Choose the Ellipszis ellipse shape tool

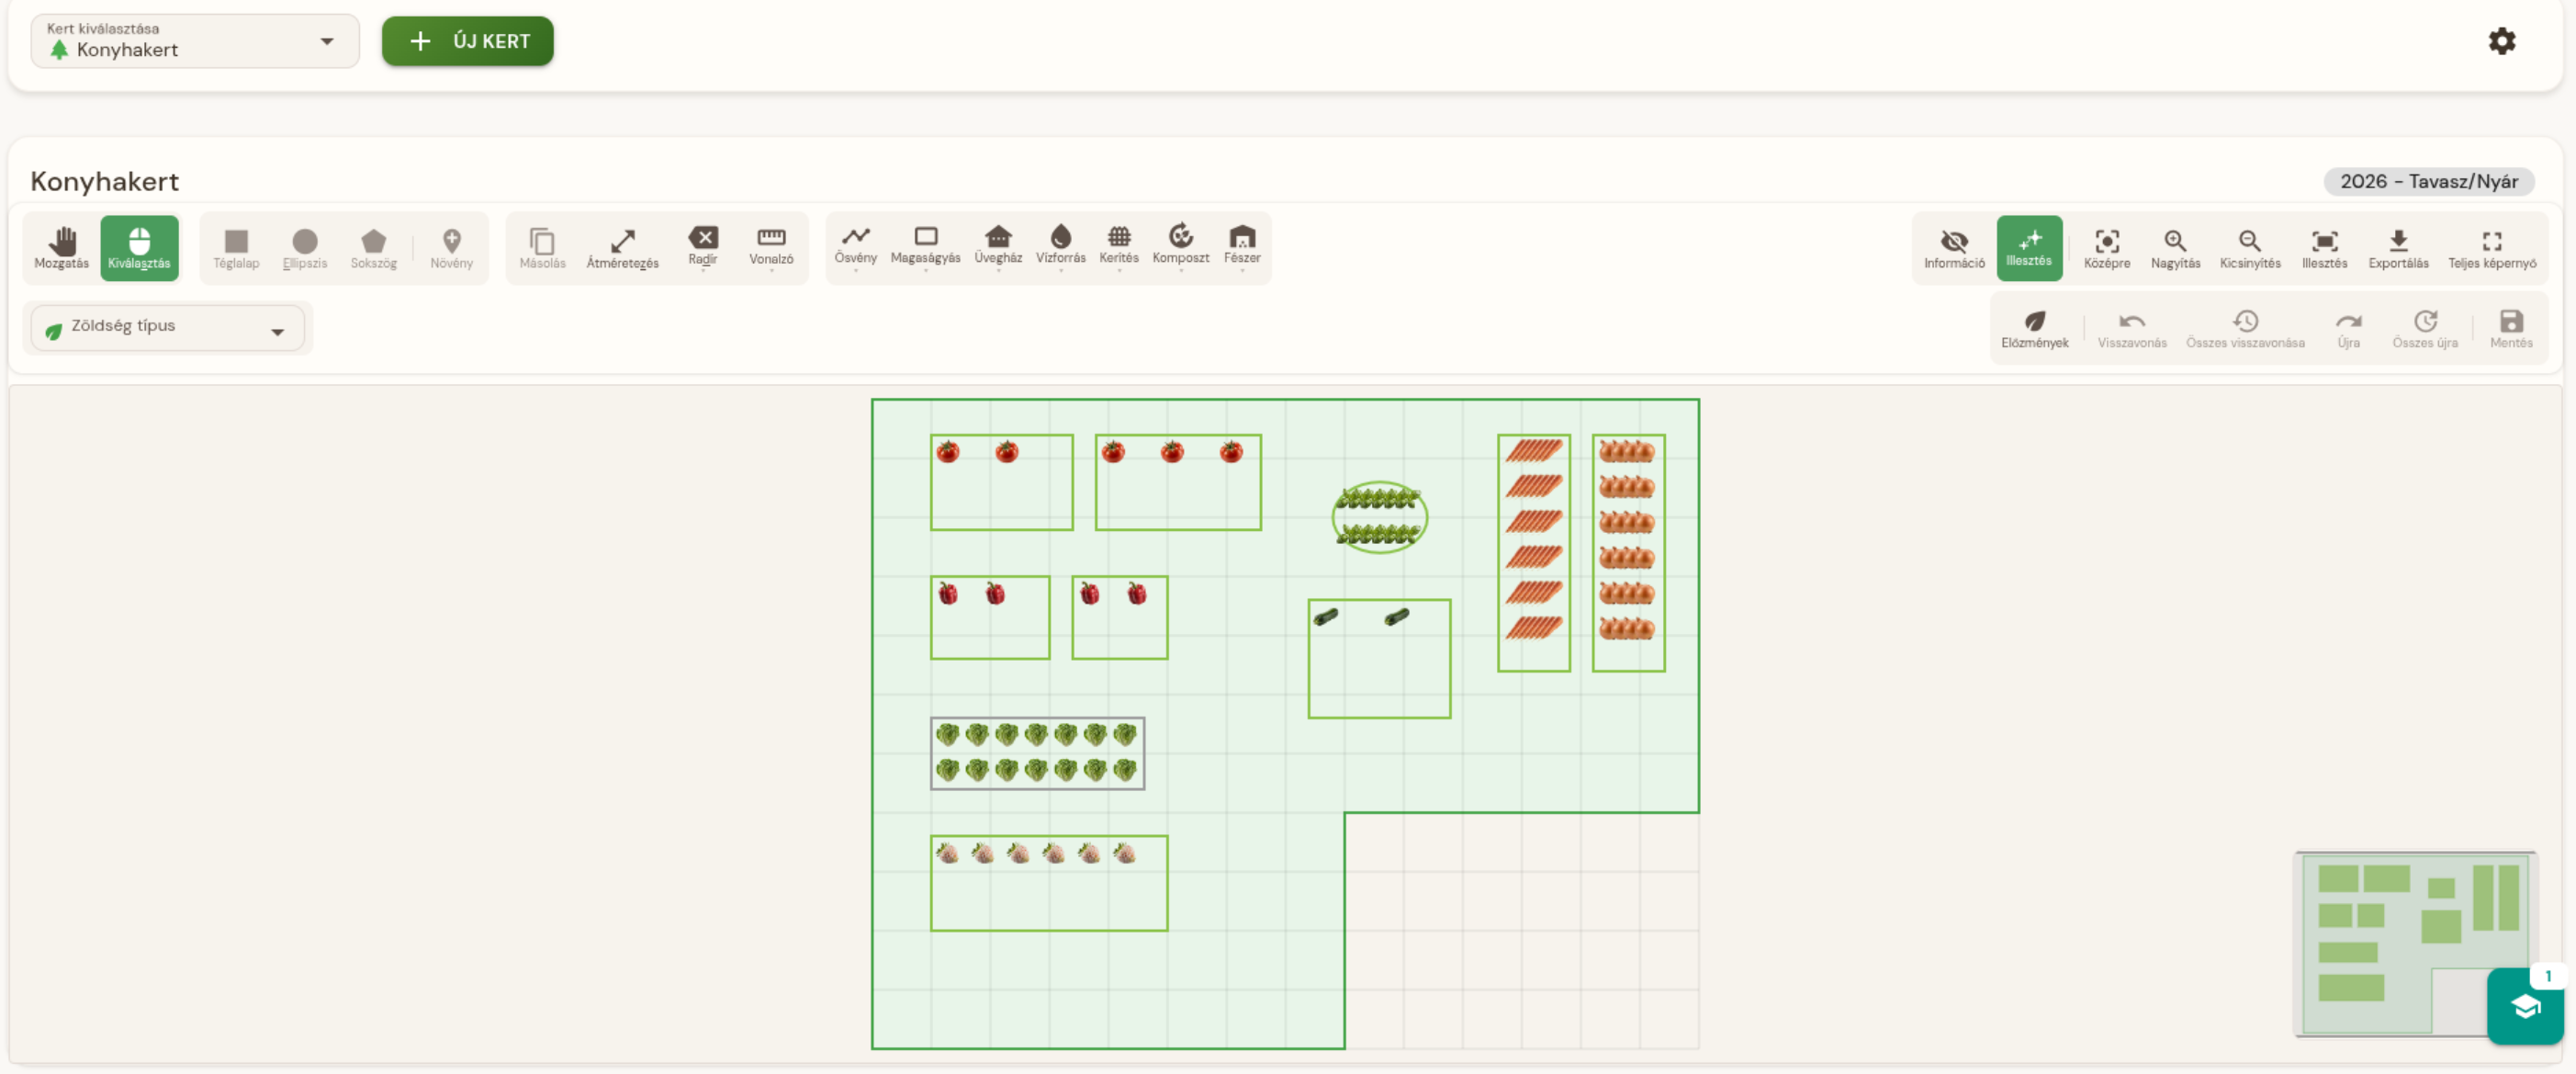tap(305, 247)
